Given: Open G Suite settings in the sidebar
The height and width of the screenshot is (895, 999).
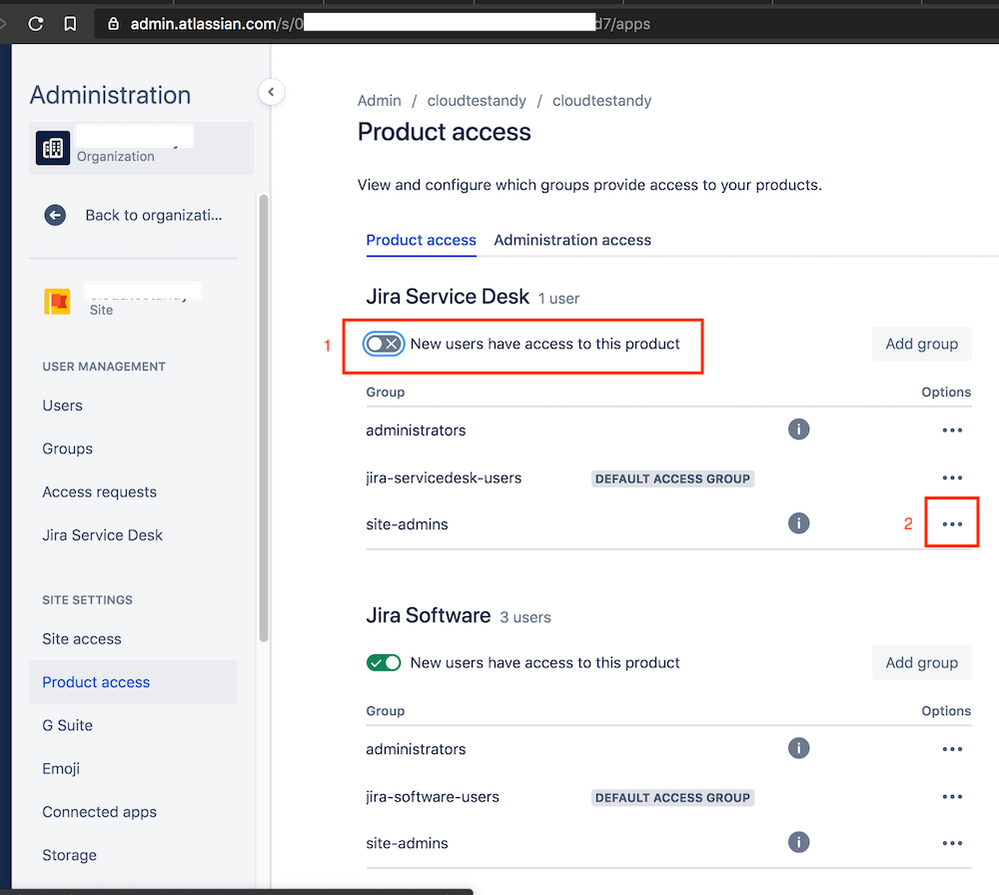Looking at the screenshot, I should [68, 726].
